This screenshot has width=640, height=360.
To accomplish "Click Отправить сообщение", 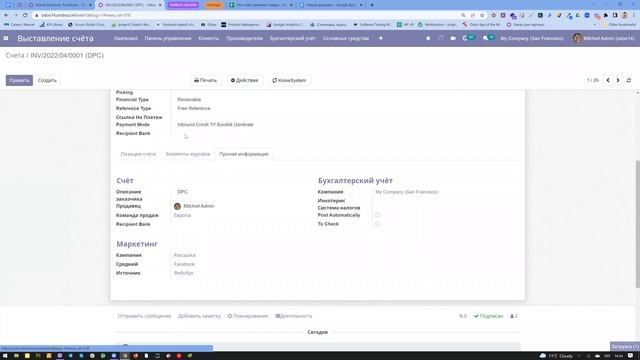I will click(144, 316).
